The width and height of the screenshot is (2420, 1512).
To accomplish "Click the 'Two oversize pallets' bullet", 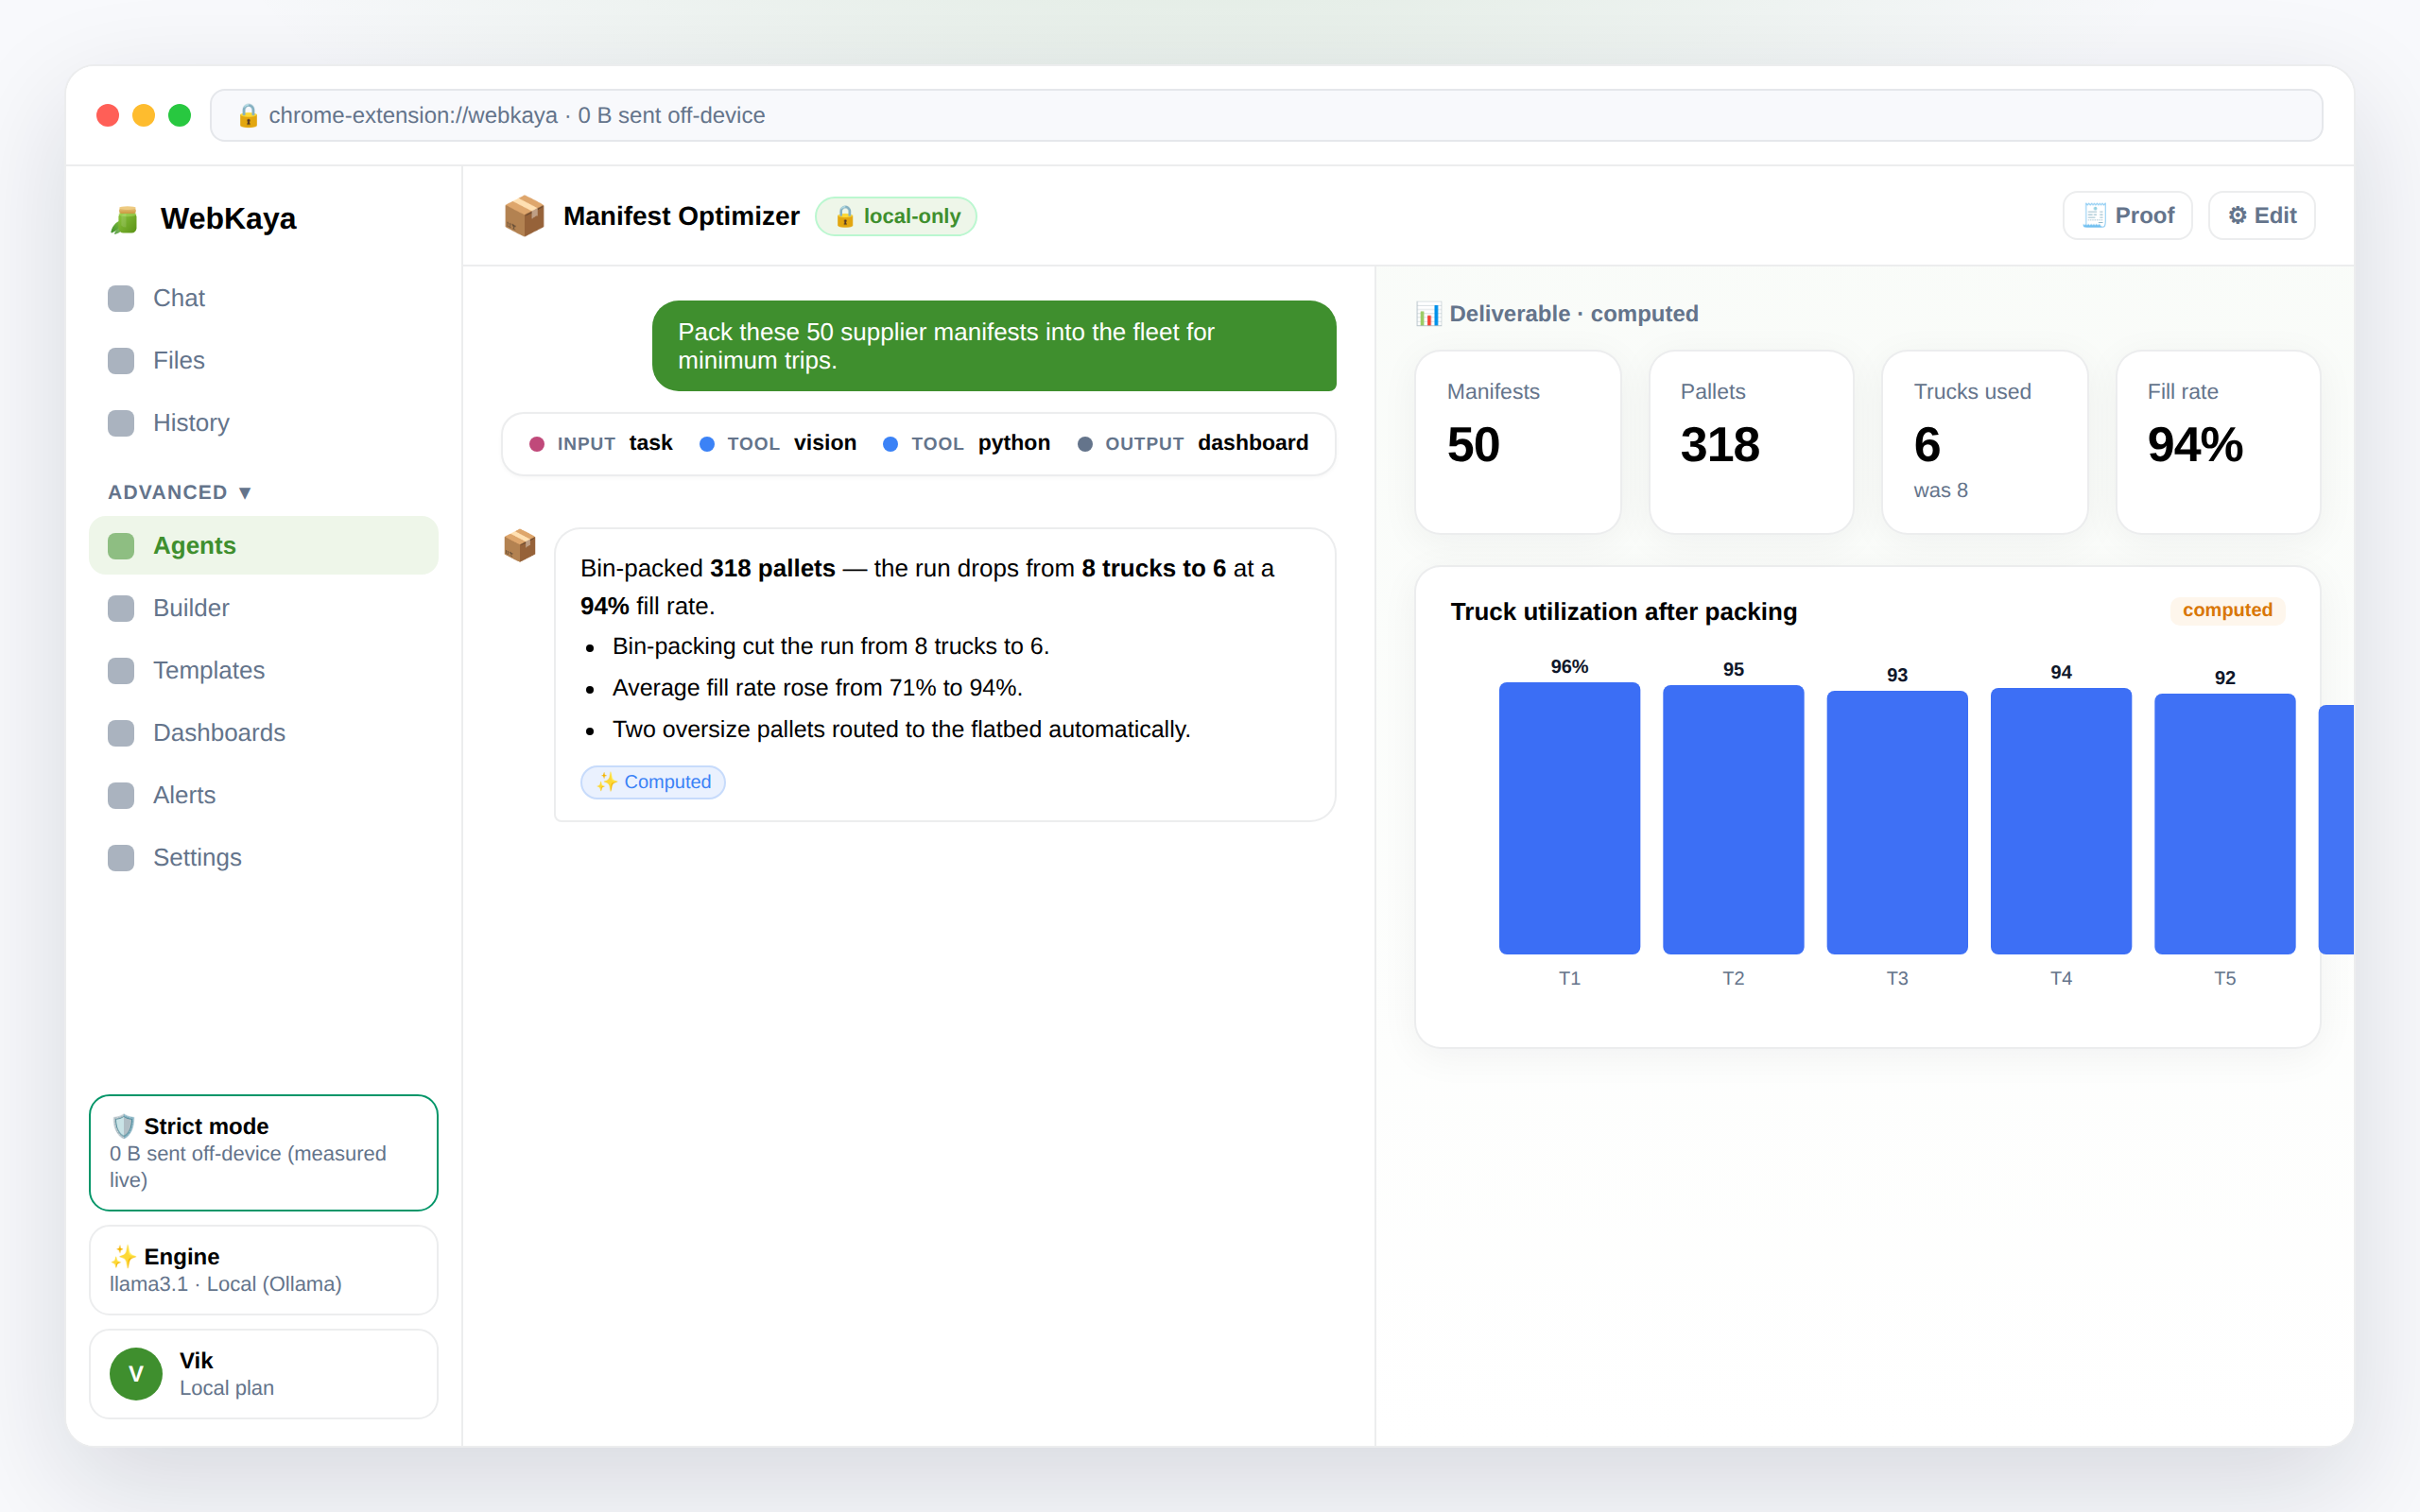I will tap(901, 730).
